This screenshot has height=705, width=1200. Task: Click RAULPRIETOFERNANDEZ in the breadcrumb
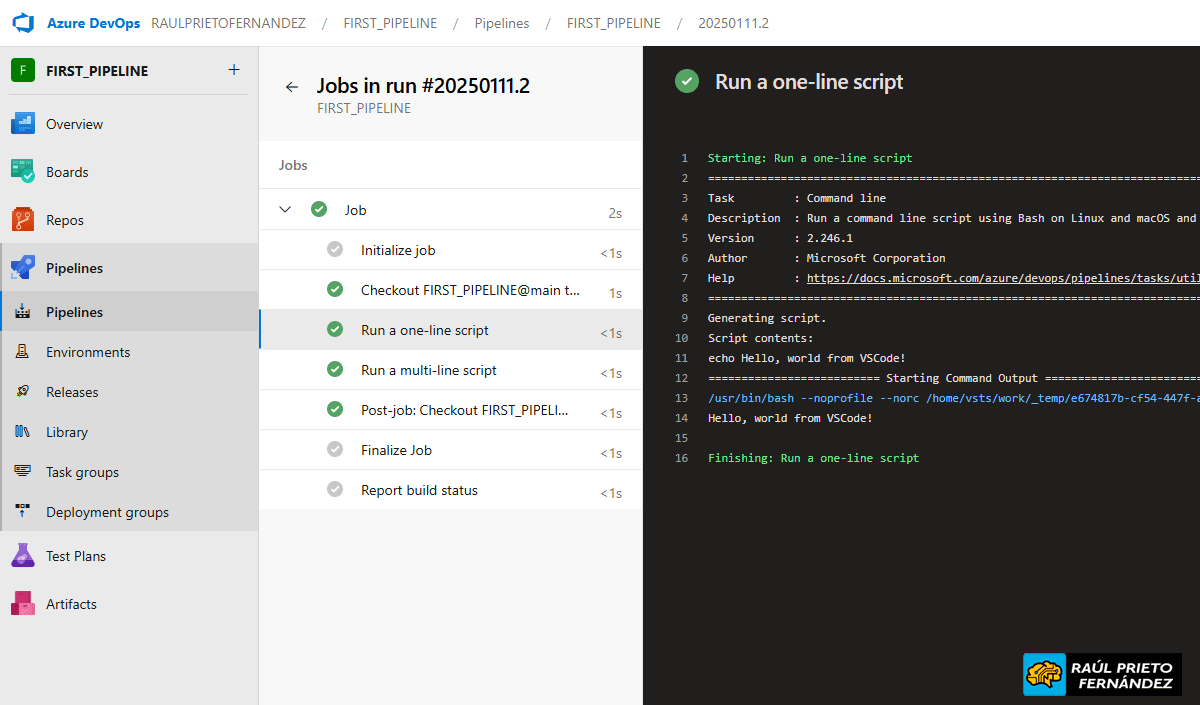point(228,23)
